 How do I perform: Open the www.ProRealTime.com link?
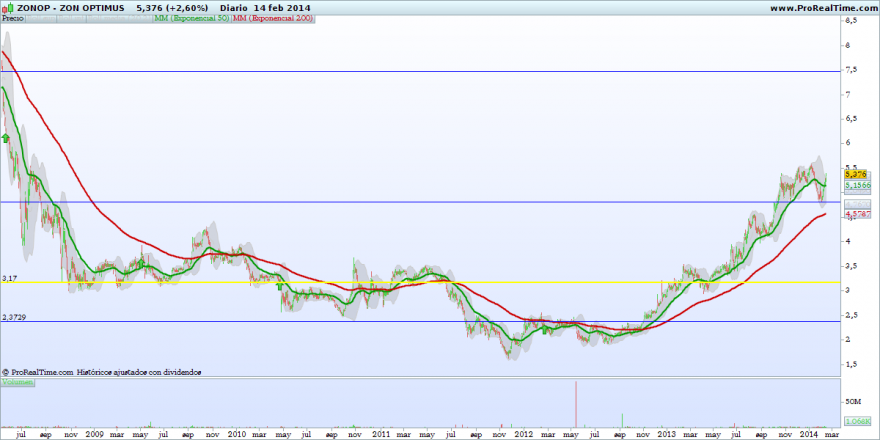(822, 8)
